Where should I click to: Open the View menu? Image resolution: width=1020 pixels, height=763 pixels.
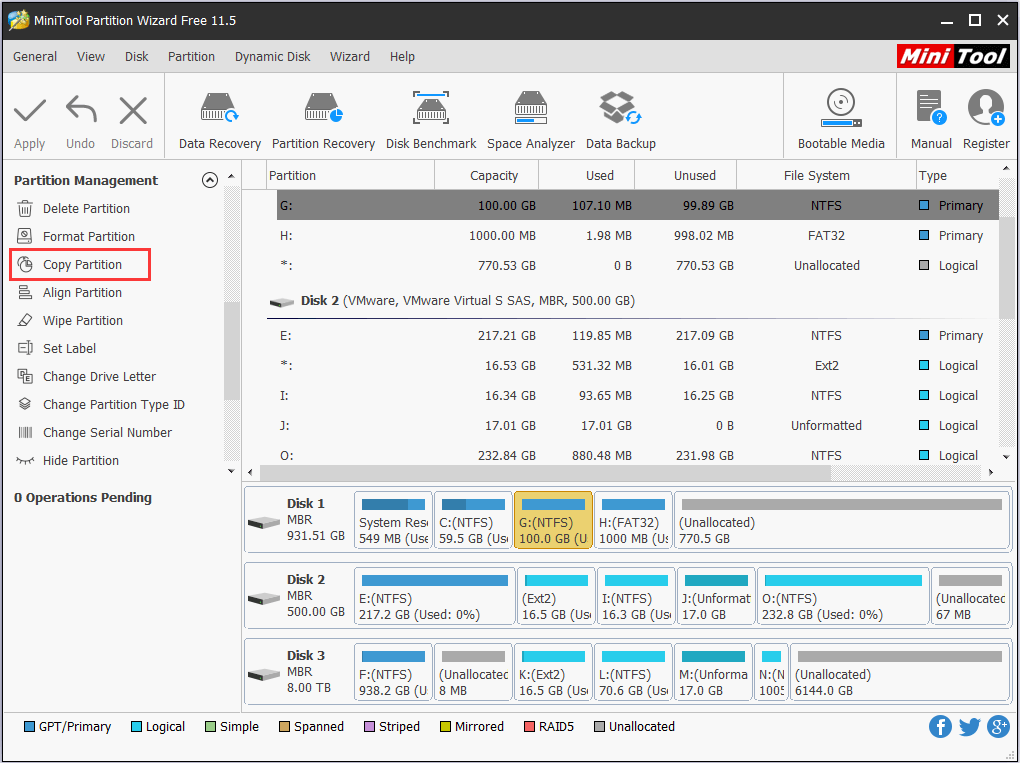[x=90, y=57]
